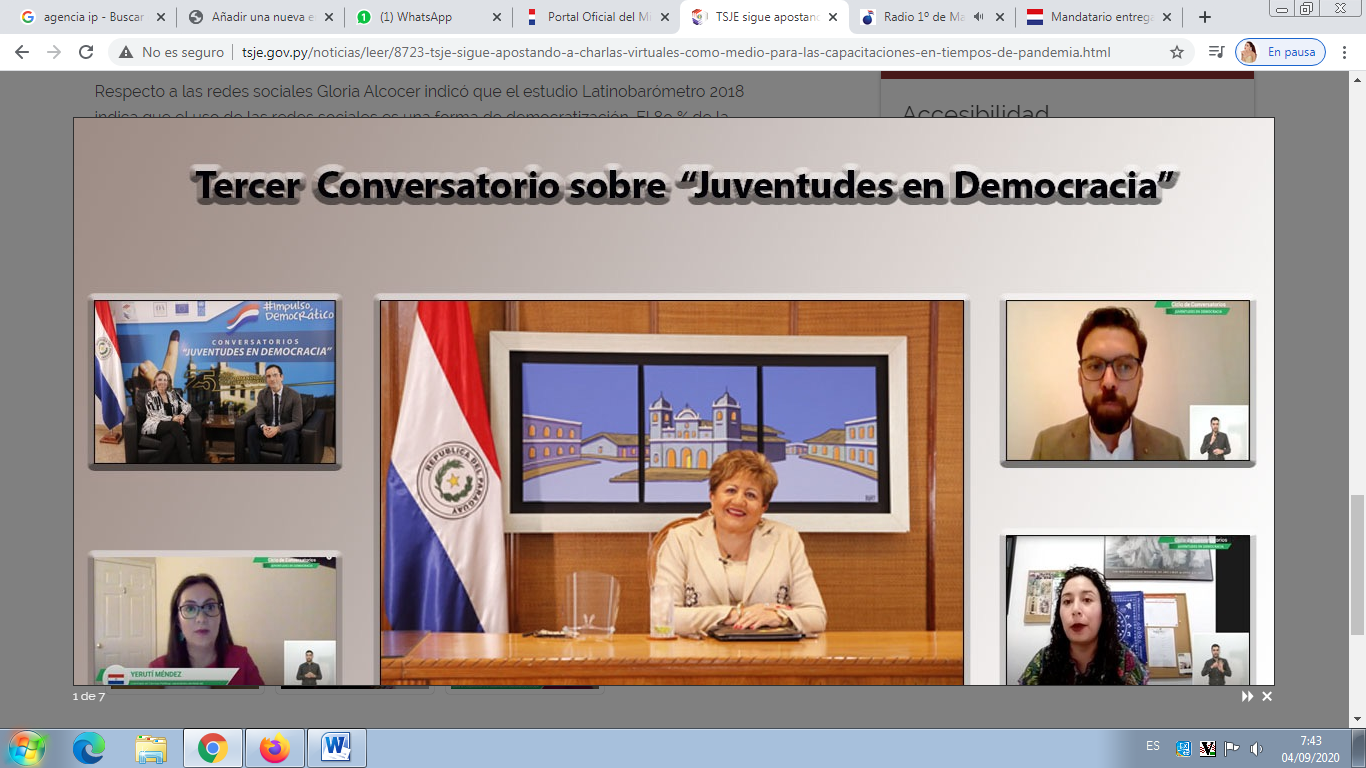Advance to the next lightbox image

point(1247,696)
